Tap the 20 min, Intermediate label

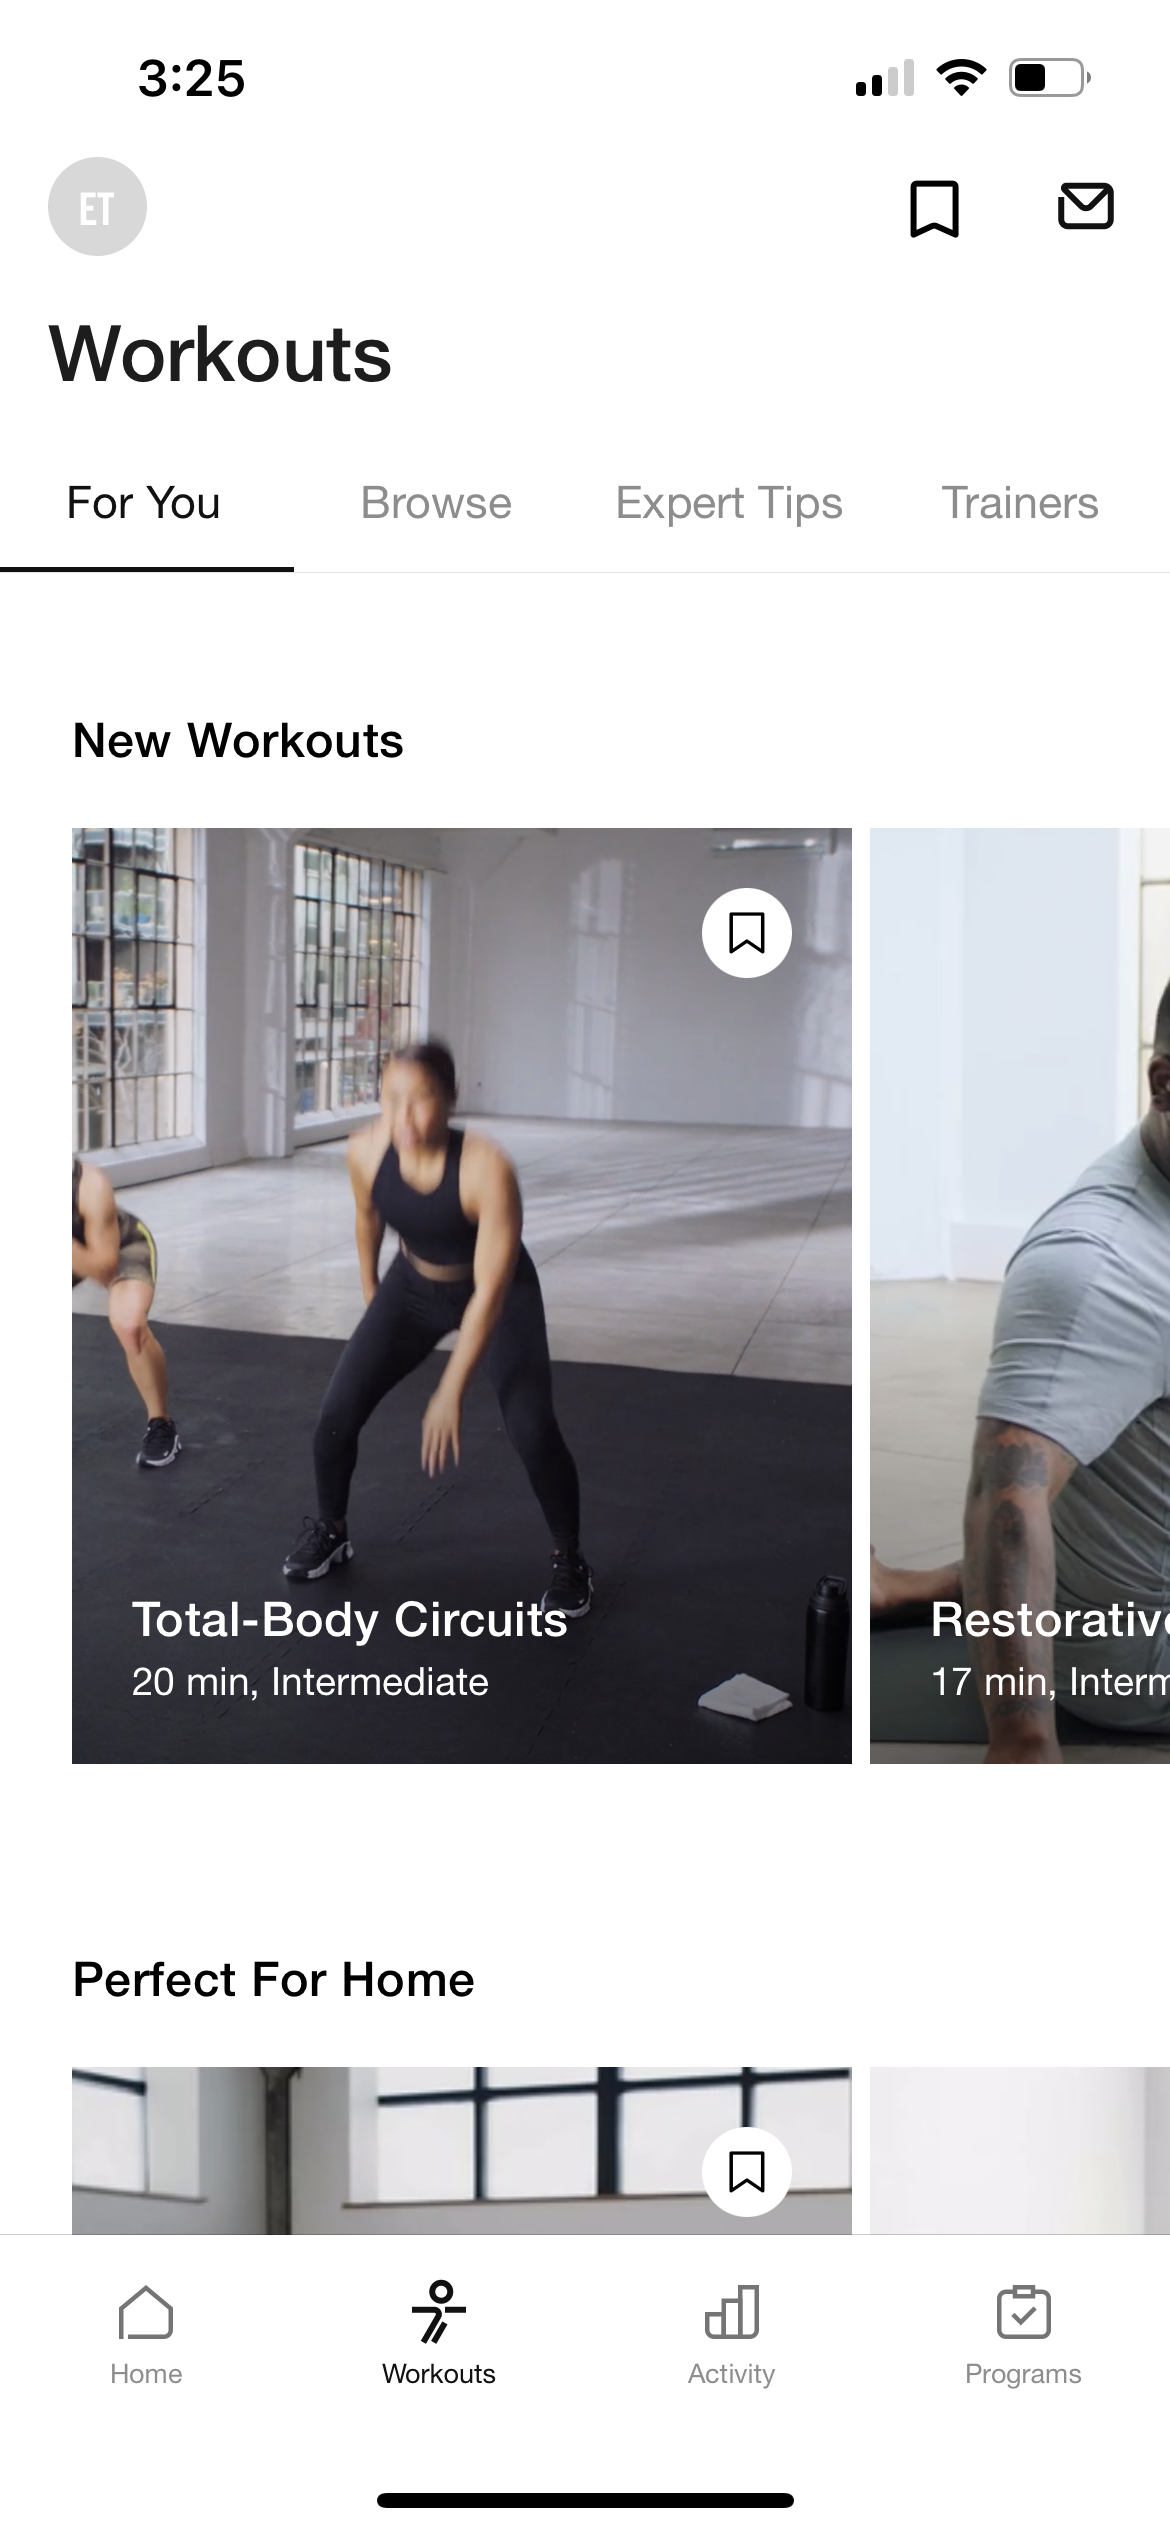(x=310, y=1682)
